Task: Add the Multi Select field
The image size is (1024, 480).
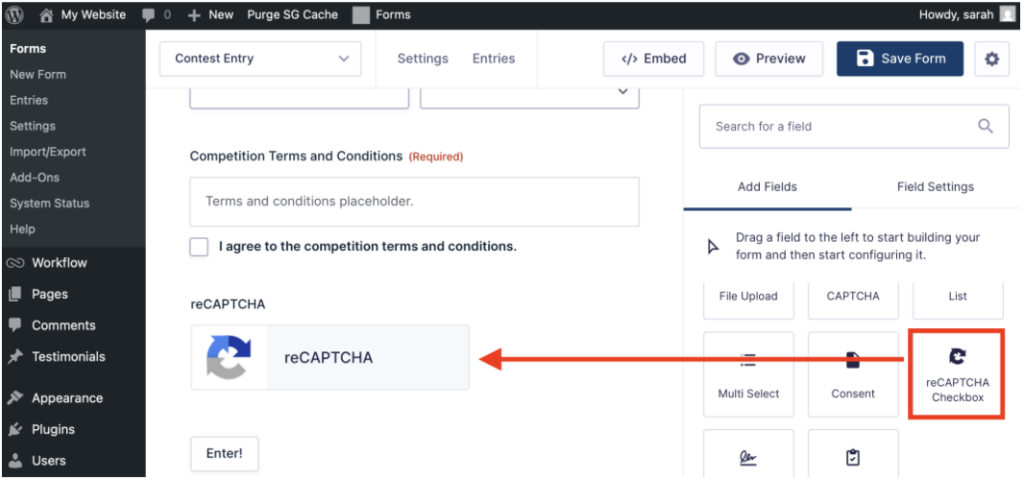Action: (748, 374)
